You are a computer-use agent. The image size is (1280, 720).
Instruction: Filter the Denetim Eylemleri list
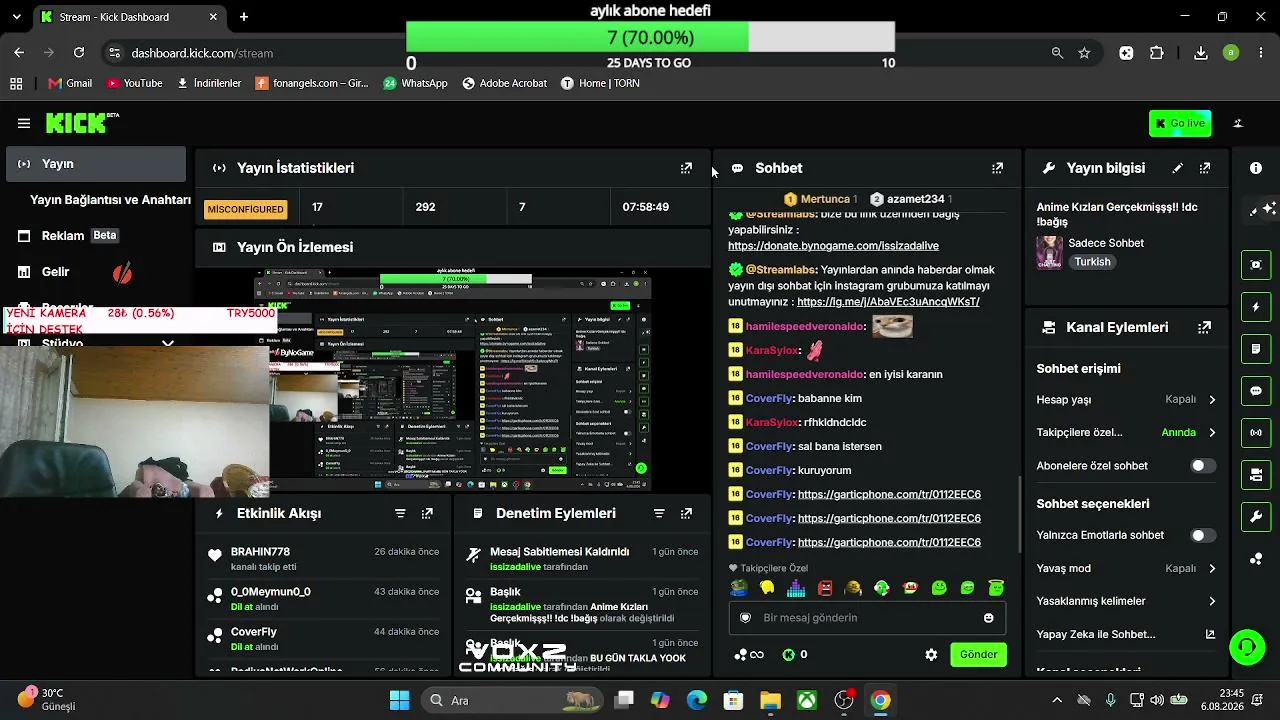point(659,513)
